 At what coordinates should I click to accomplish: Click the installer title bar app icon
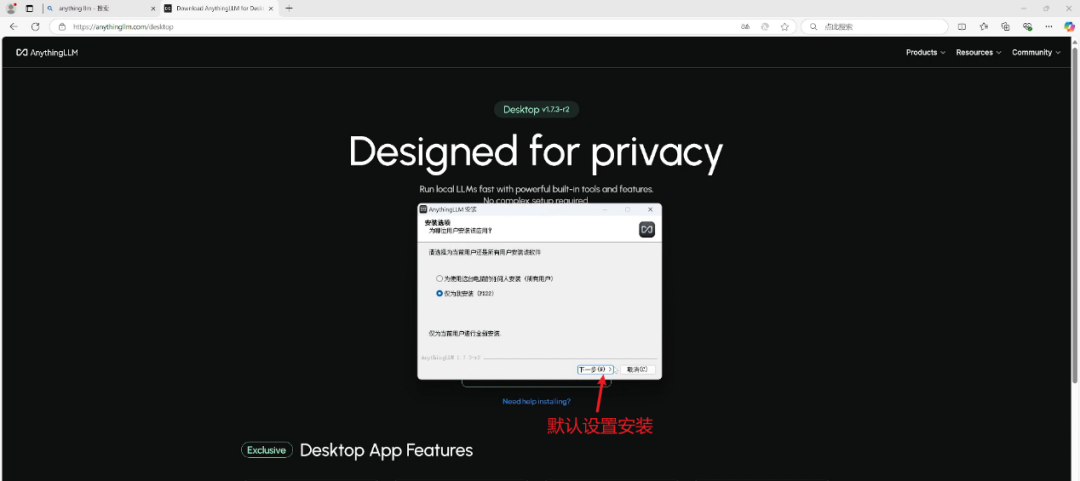pos(423,209)
